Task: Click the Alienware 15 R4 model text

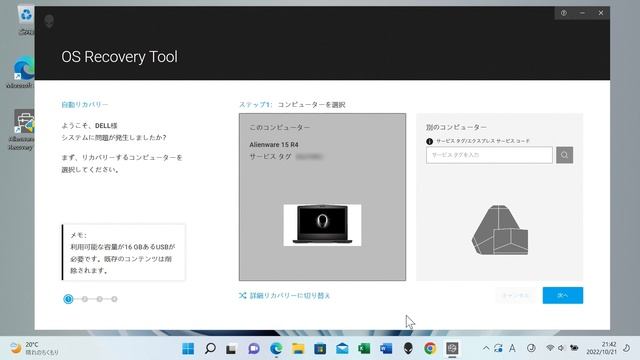Action: (x=274, y=144)
